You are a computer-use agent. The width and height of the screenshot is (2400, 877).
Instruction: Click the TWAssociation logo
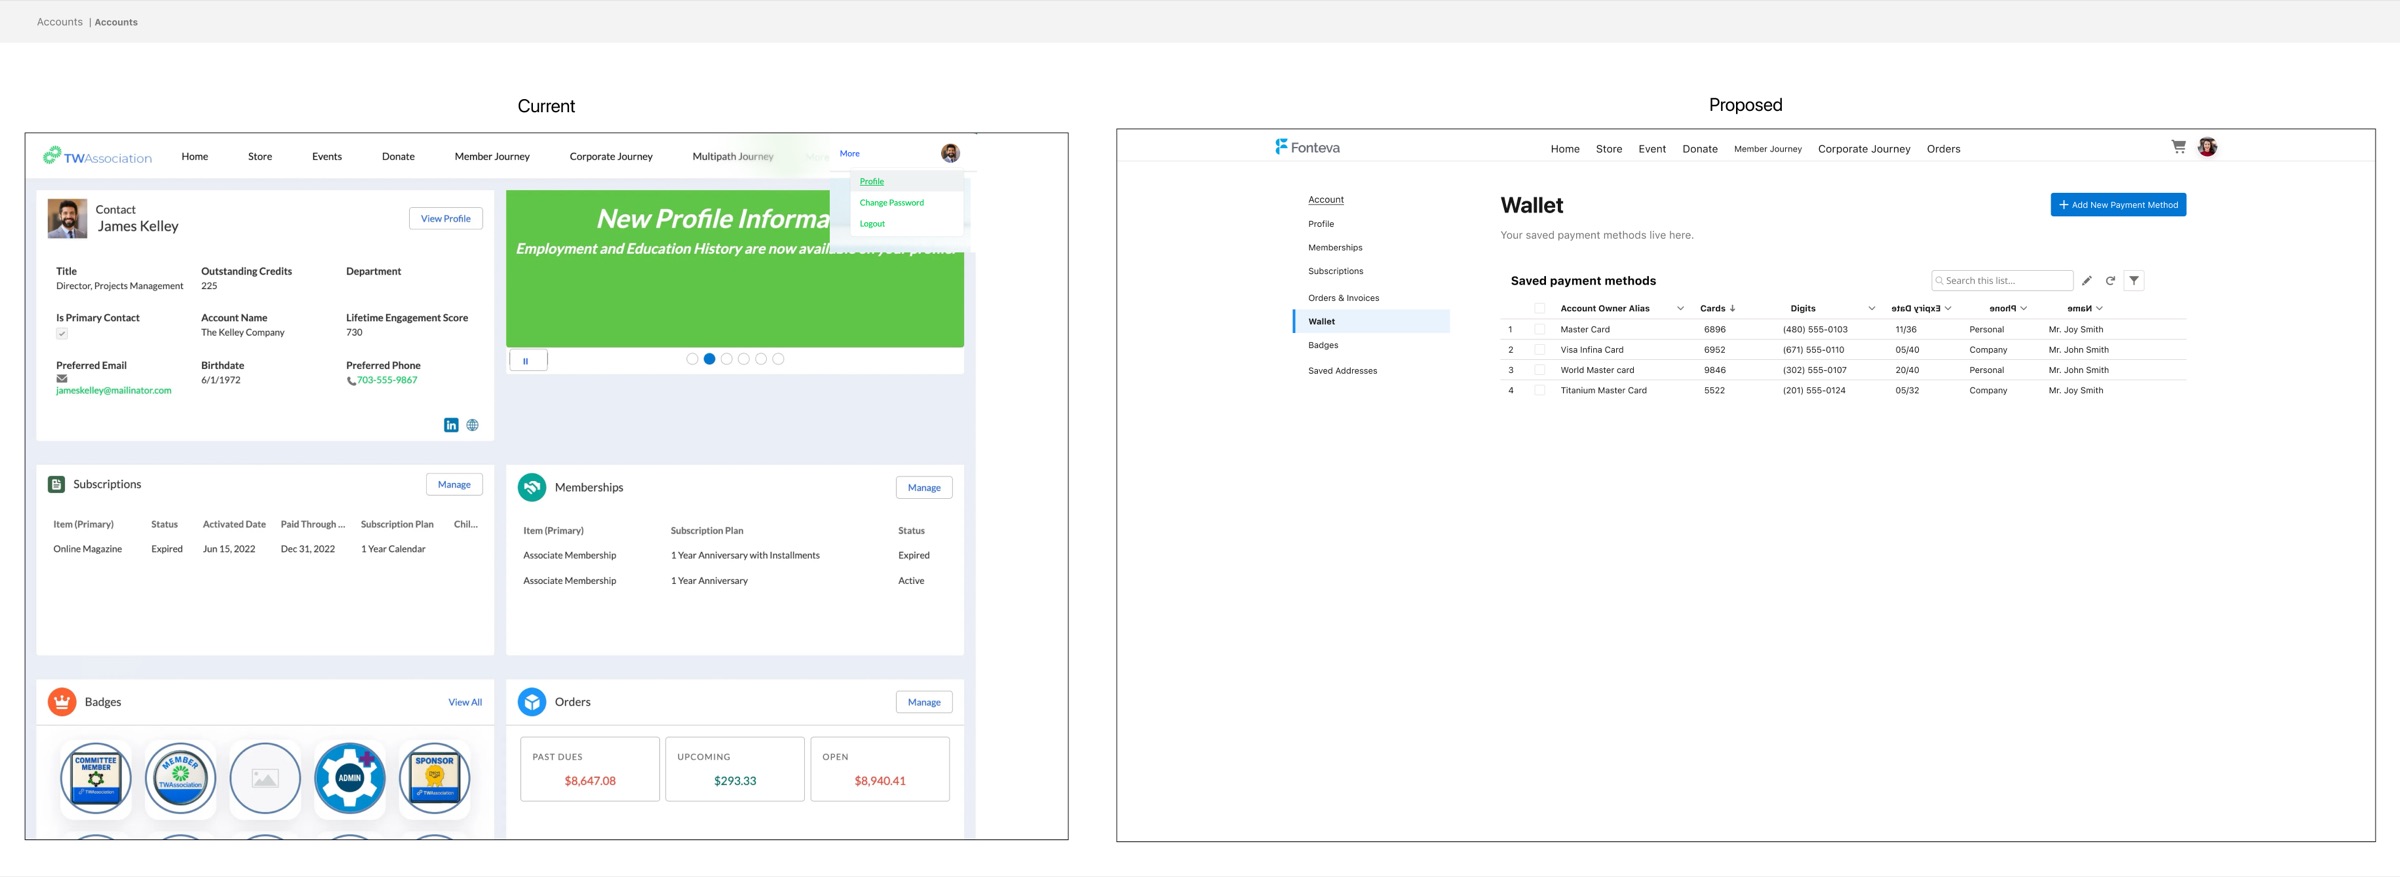tap(97, 156)
